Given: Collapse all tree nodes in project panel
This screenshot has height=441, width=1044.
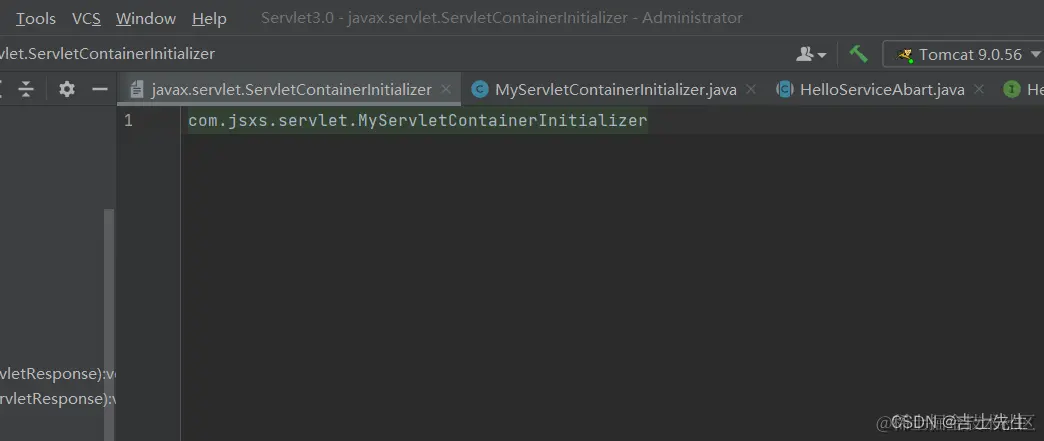Looking at the screenshot, I should click(26, 89).
